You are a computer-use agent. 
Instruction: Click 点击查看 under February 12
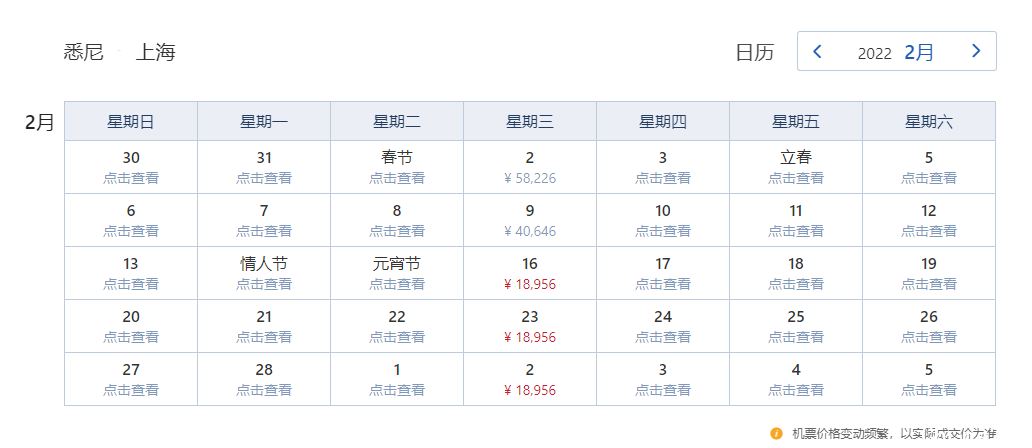coord(929,231)
